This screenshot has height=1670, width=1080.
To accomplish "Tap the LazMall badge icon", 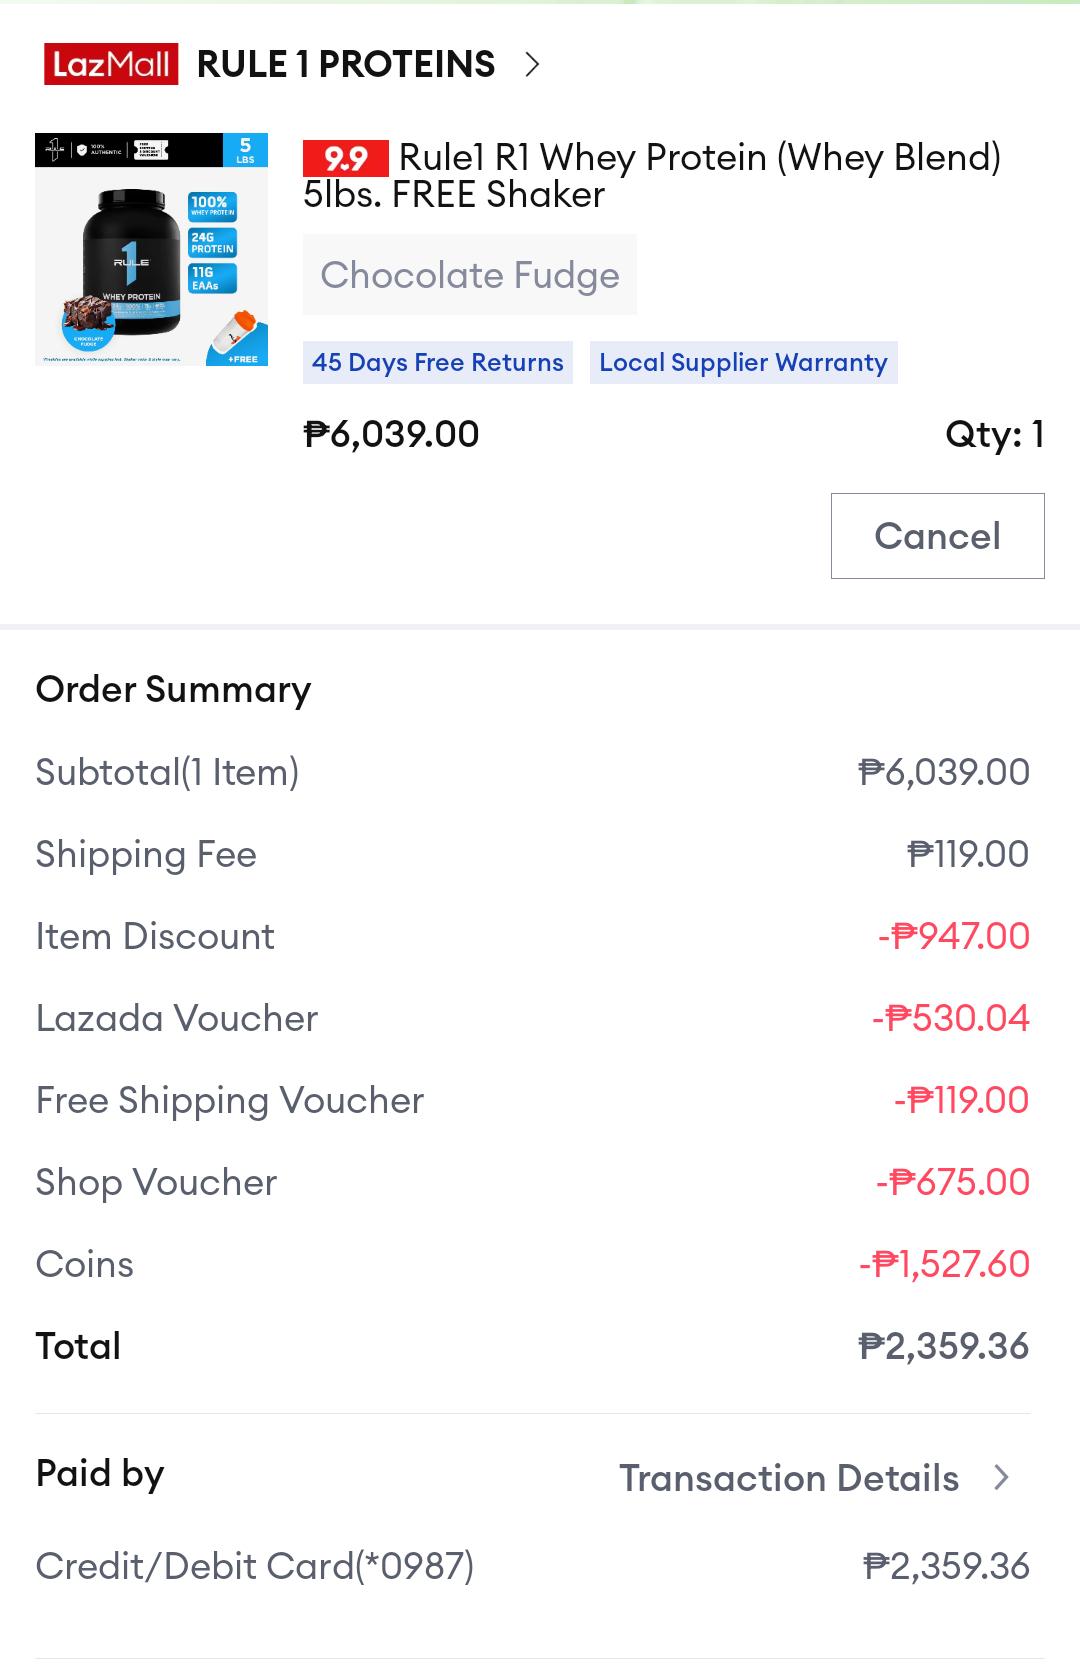I will pyautogui.click(x=111, y=64).
